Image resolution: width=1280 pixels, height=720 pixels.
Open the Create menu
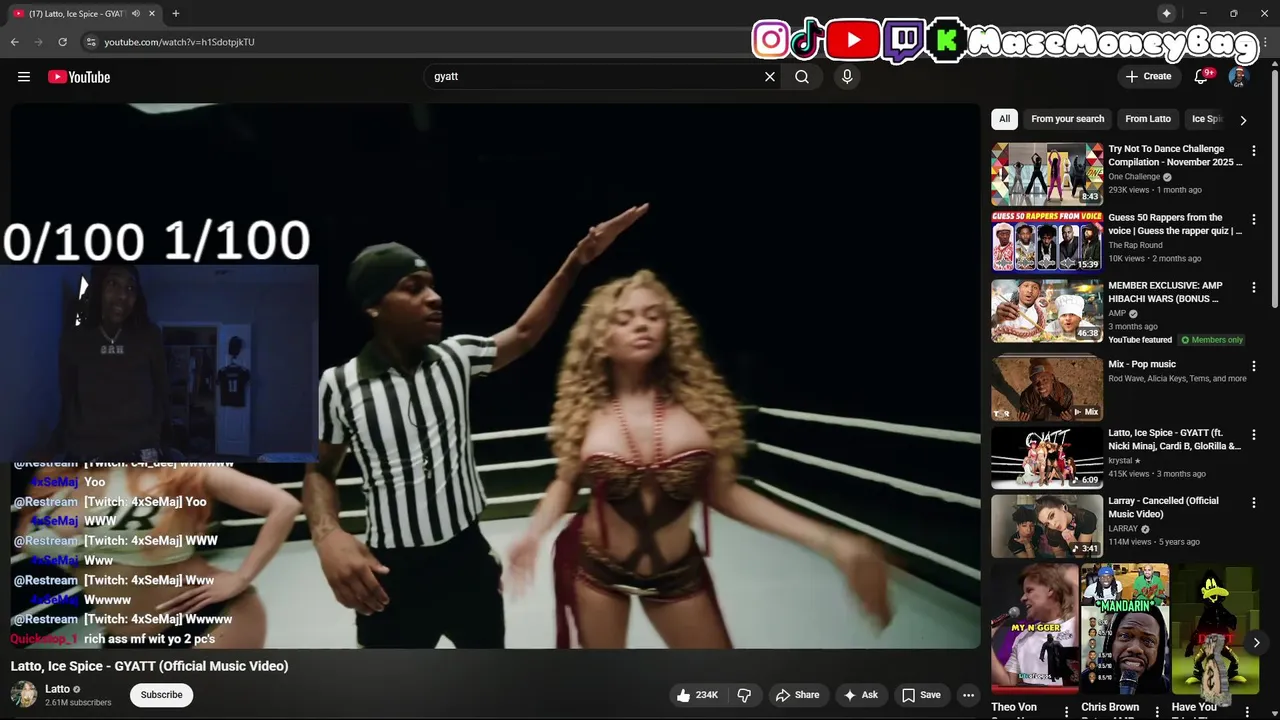pos(1148,77)
